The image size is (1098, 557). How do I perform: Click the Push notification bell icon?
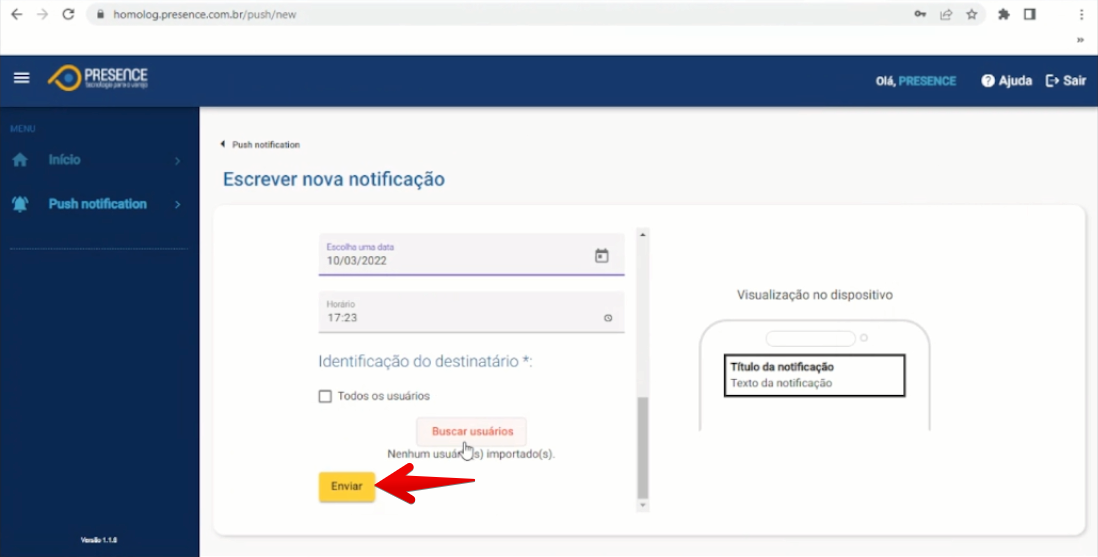click(20, 204)
